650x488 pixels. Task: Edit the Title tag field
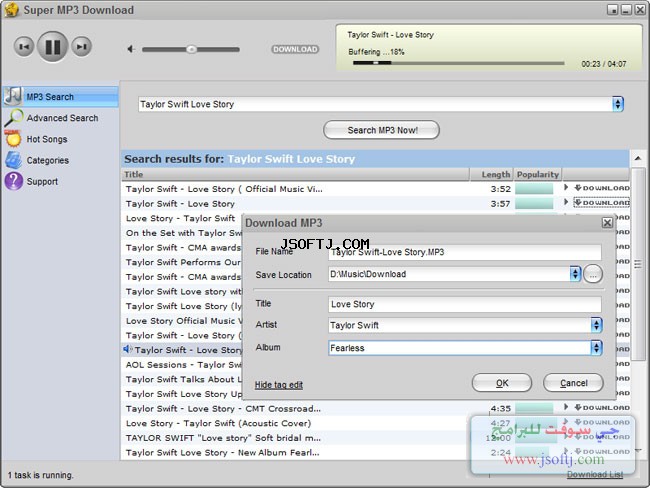pyautogui.click(x=464, y=304)
